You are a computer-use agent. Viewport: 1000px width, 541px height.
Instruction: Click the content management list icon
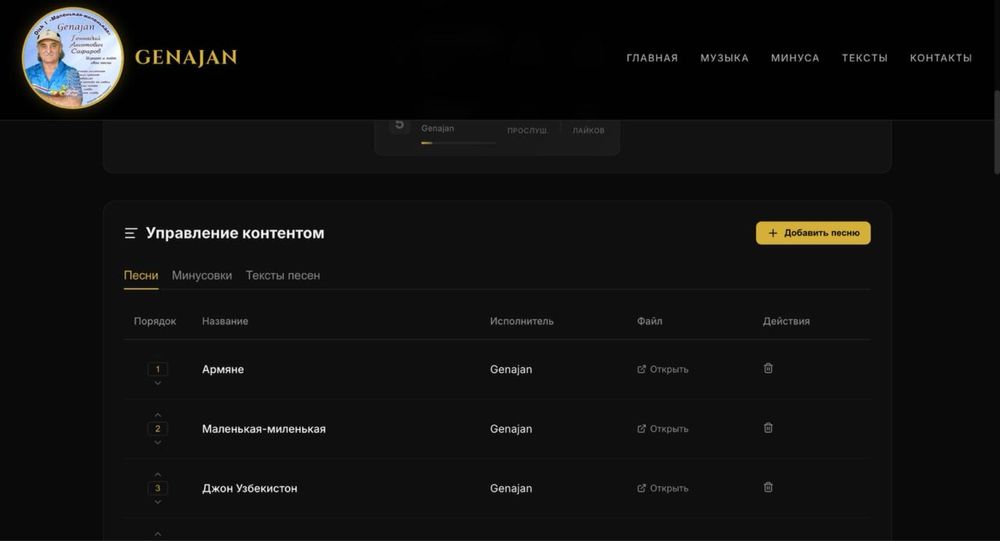130,233
